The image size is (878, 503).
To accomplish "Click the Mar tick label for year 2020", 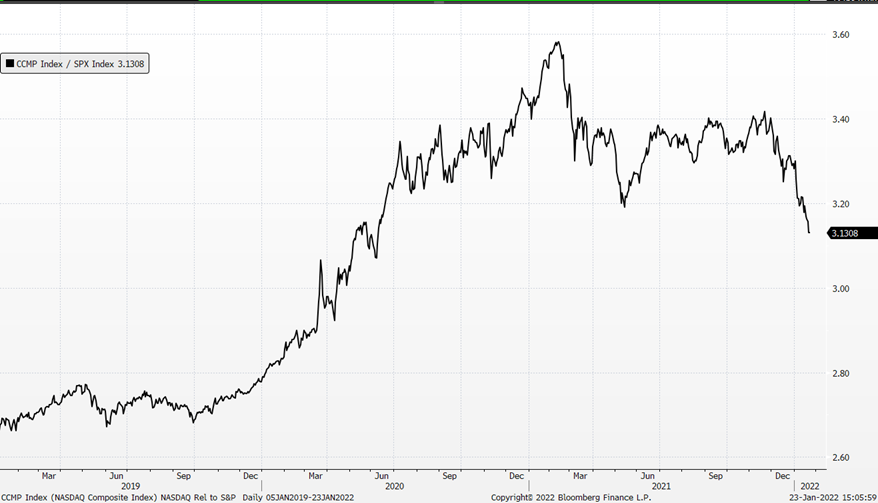I will (x=315, y=476).
